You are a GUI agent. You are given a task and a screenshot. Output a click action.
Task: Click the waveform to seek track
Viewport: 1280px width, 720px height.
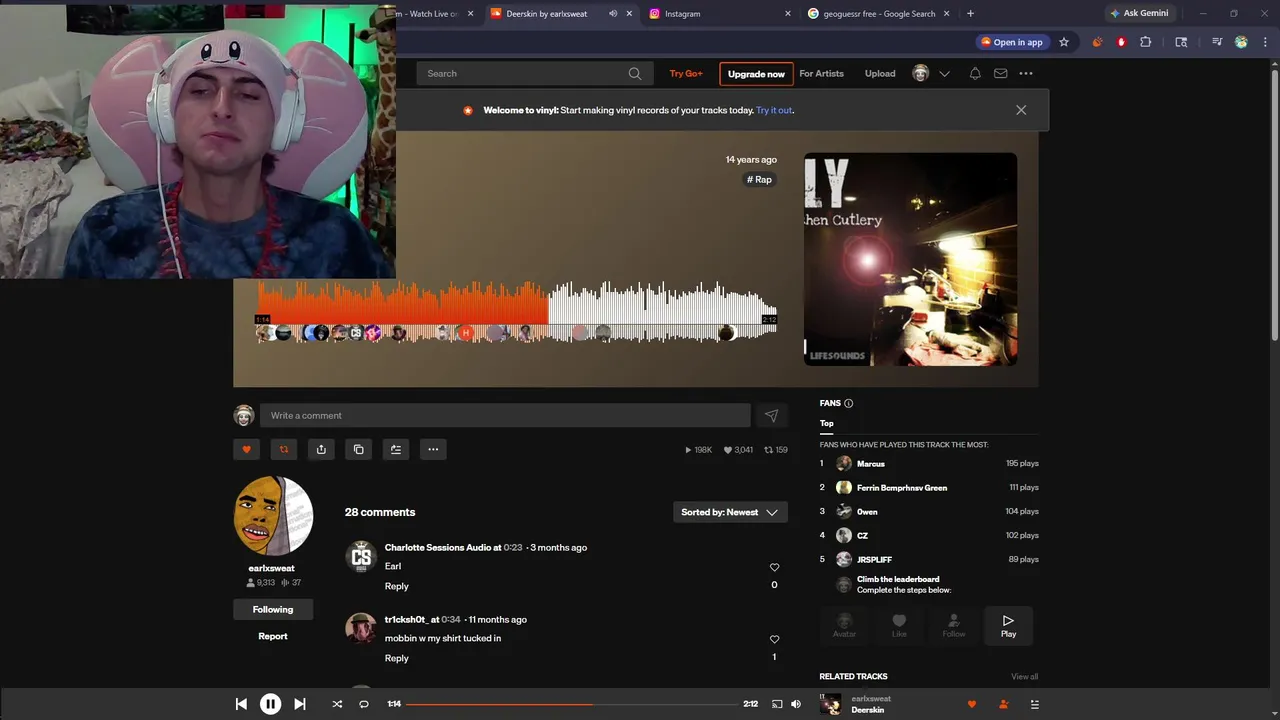pos(517,312)
